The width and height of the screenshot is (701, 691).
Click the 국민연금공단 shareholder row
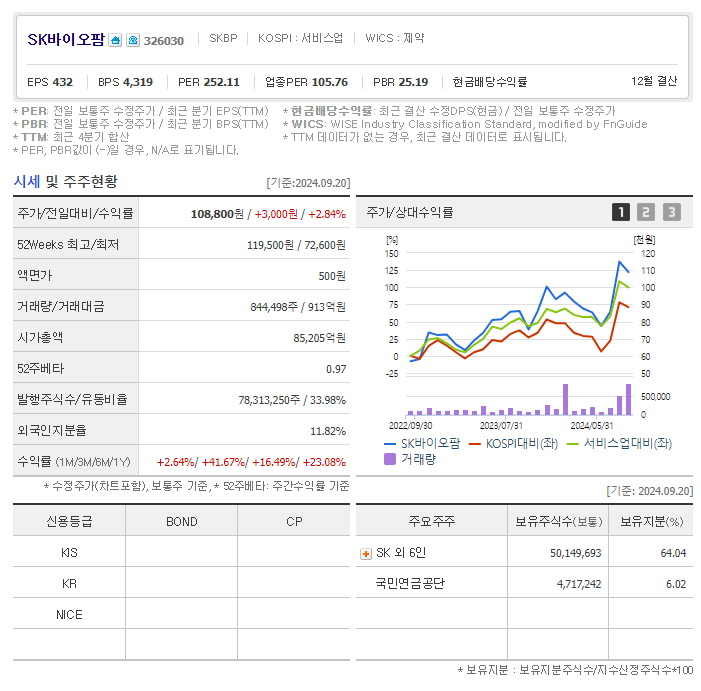click(524, 584)
